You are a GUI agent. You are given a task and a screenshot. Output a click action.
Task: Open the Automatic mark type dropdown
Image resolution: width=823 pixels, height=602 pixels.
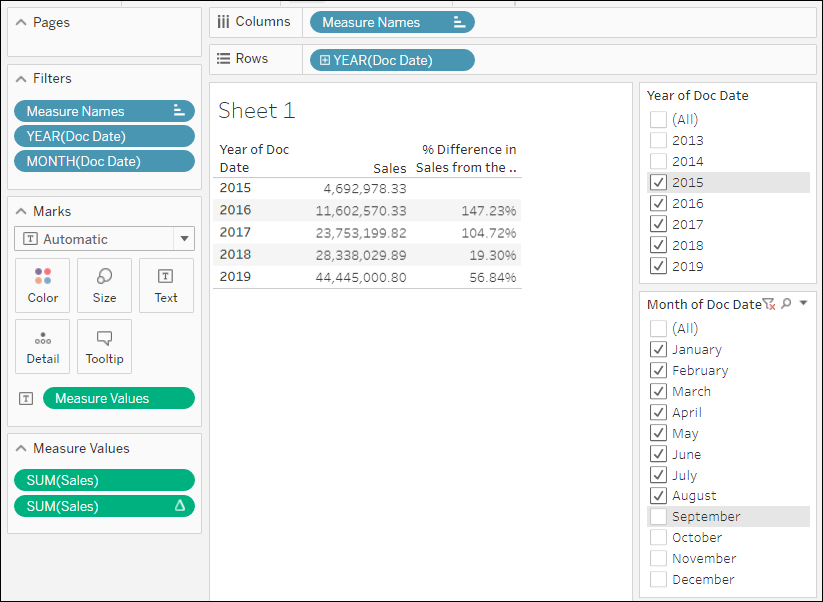point(183,239)
